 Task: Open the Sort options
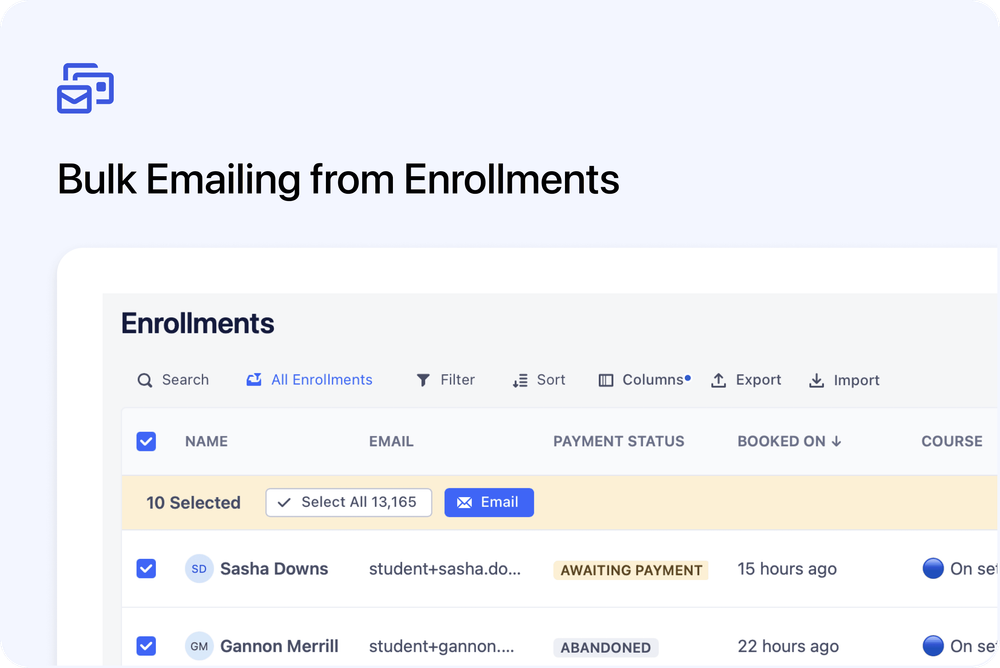point(538,380)
